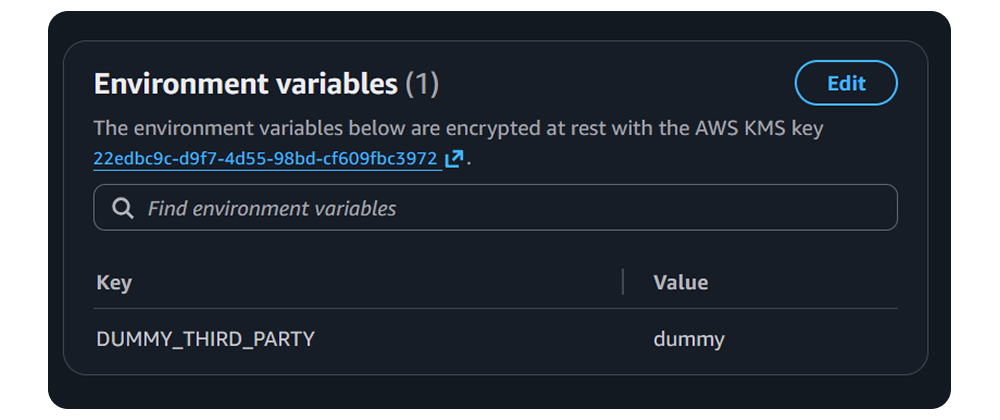Image resolution: width=1000 pixels, height=420 pixels.
Task: Click the external link icon after KMS key
Action: pos(454,159)
